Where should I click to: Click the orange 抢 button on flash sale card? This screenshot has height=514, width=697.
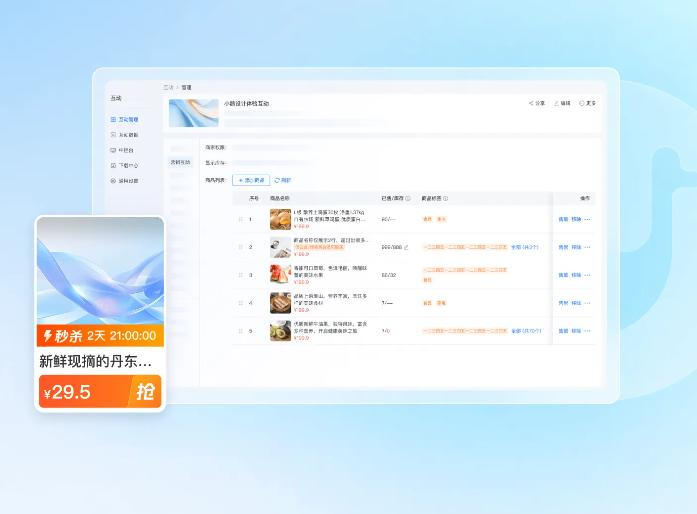pyautogui.click(x=145, y=392)
